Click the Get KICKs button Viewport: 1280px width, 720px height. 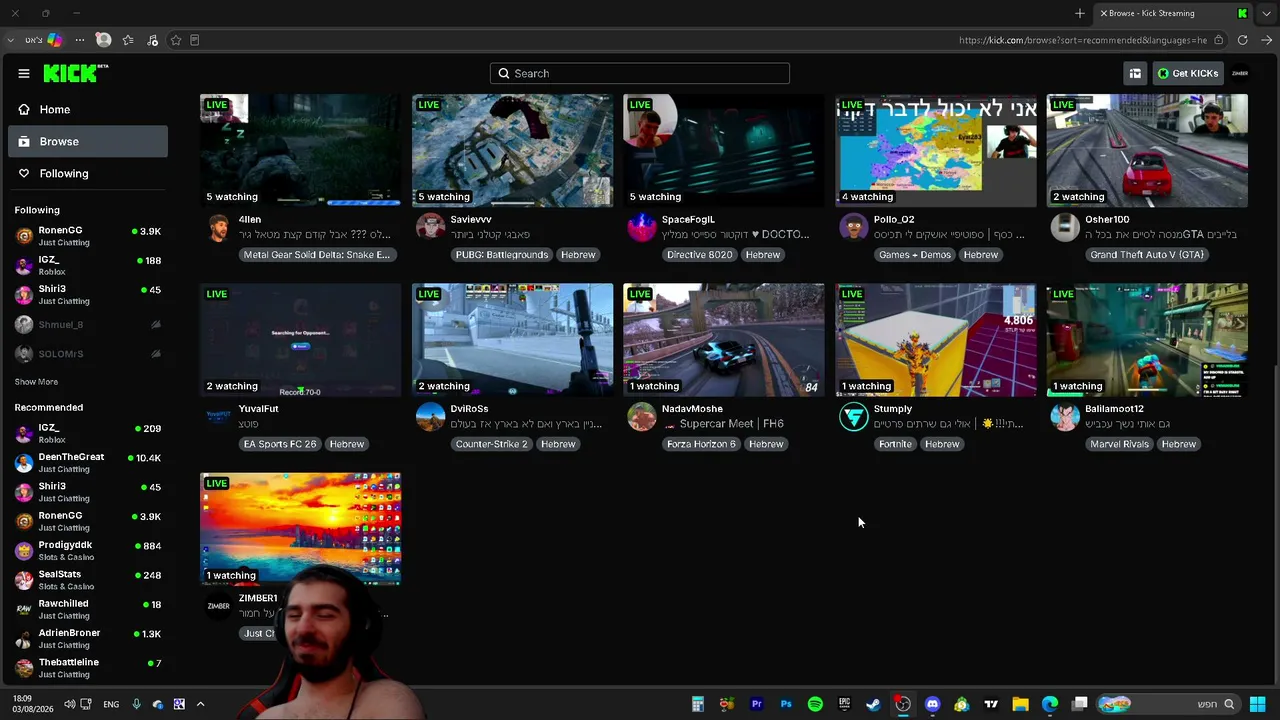coord(1188,73)
